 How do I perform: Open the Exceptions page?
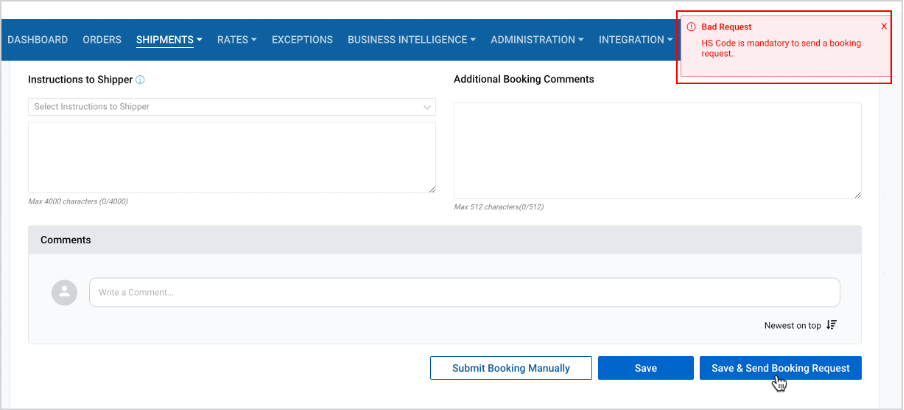click(x=302, y=40)
